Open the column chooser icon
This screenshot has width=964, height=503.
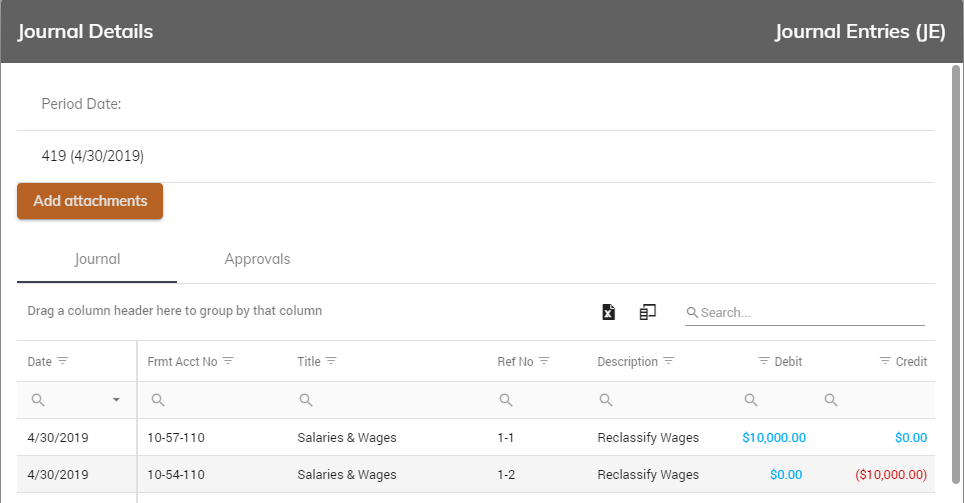[648, 312]
